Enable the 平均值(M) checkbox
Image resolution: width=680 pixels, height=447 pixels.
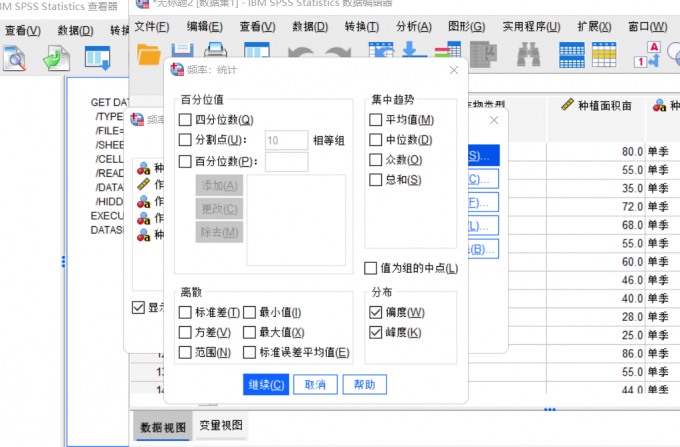(376, 120)
